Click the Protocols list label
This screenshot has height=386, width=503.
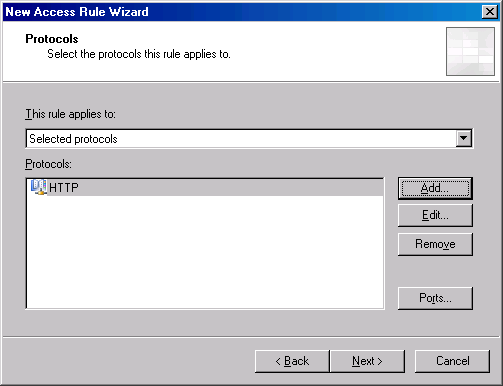pyautogui.click(x=48, y=164)
